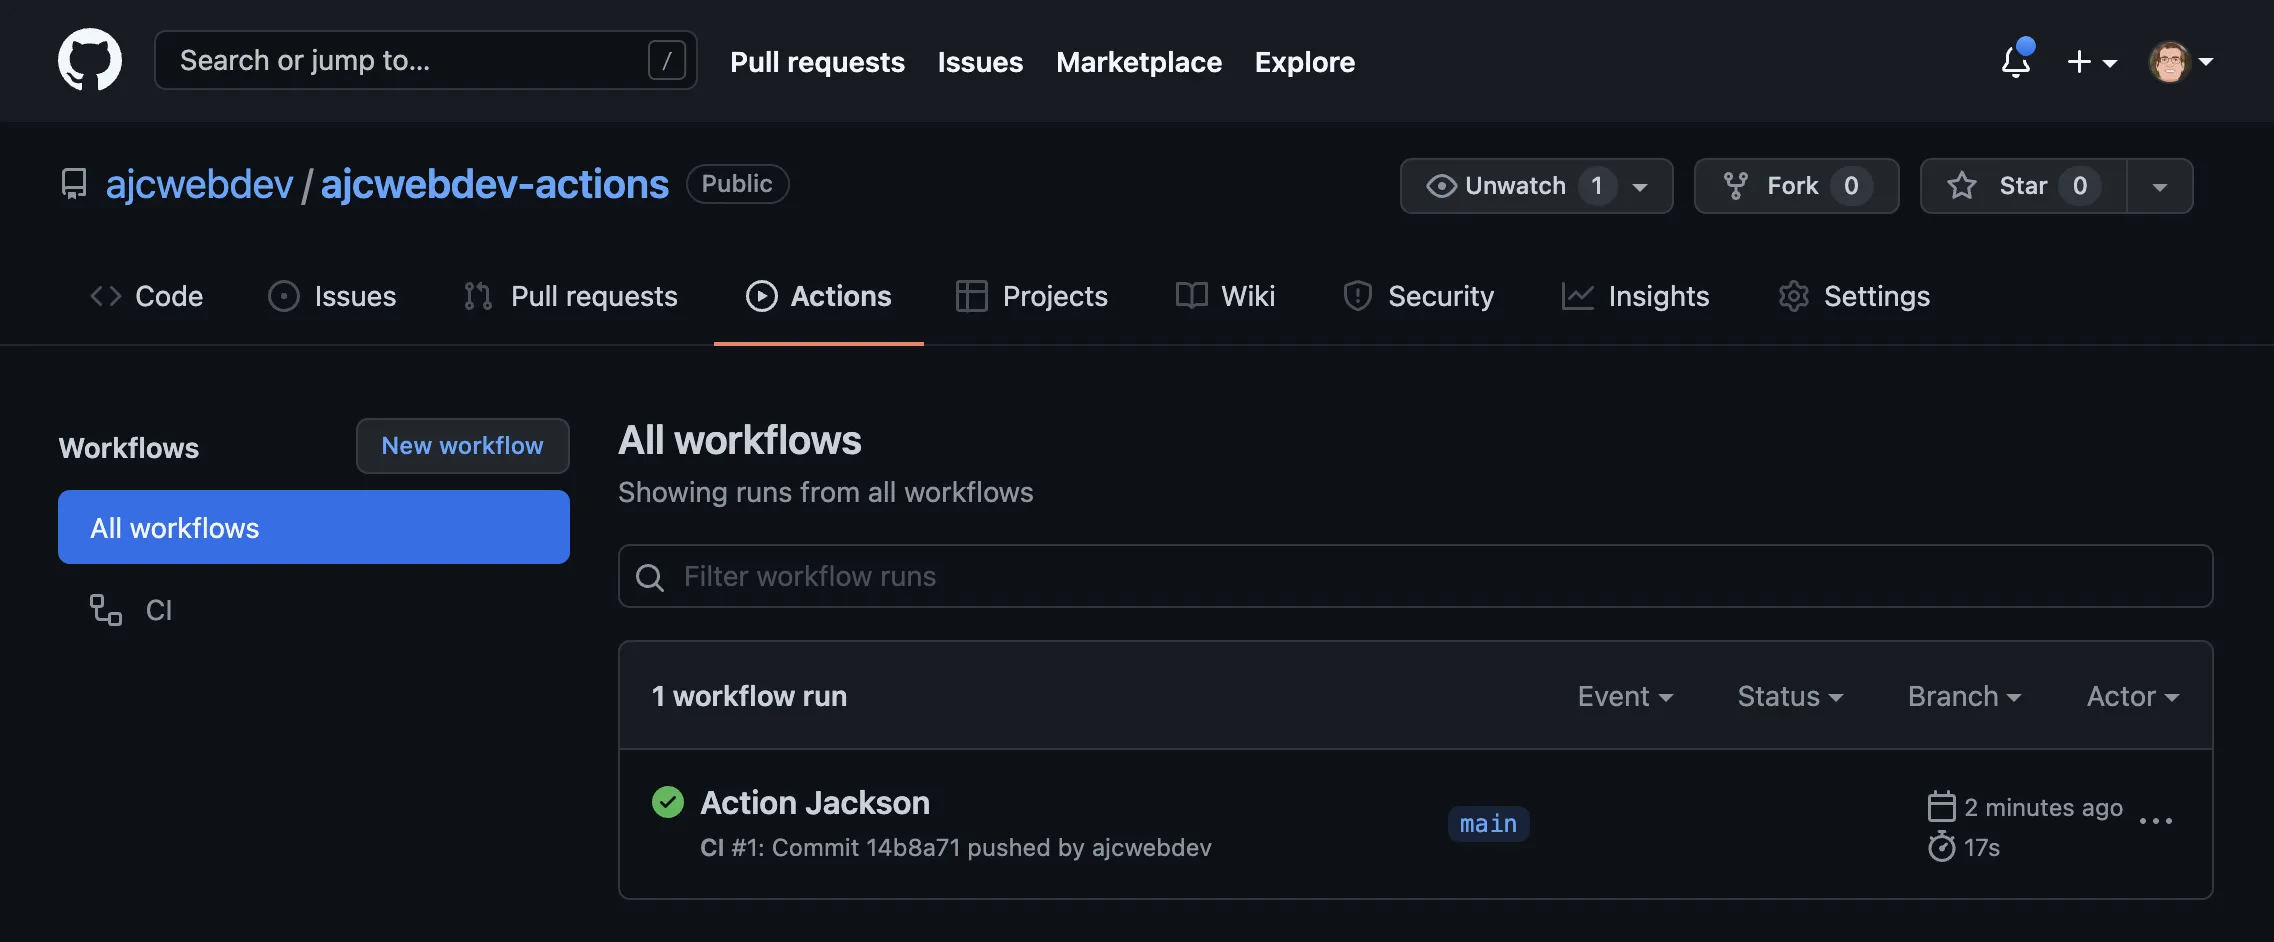Click user avatar picture
The height and width of the screenshot is (942, 2274).
(2169, 62)
